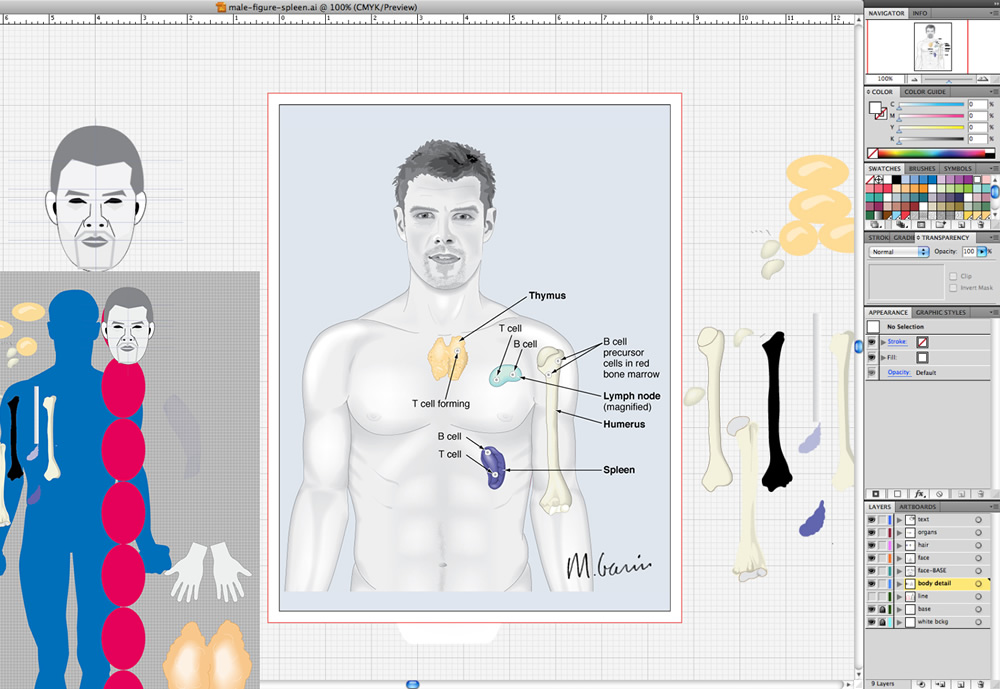The image size is (1000, 689).
Task: Click the K value input field
Action: 977,139
